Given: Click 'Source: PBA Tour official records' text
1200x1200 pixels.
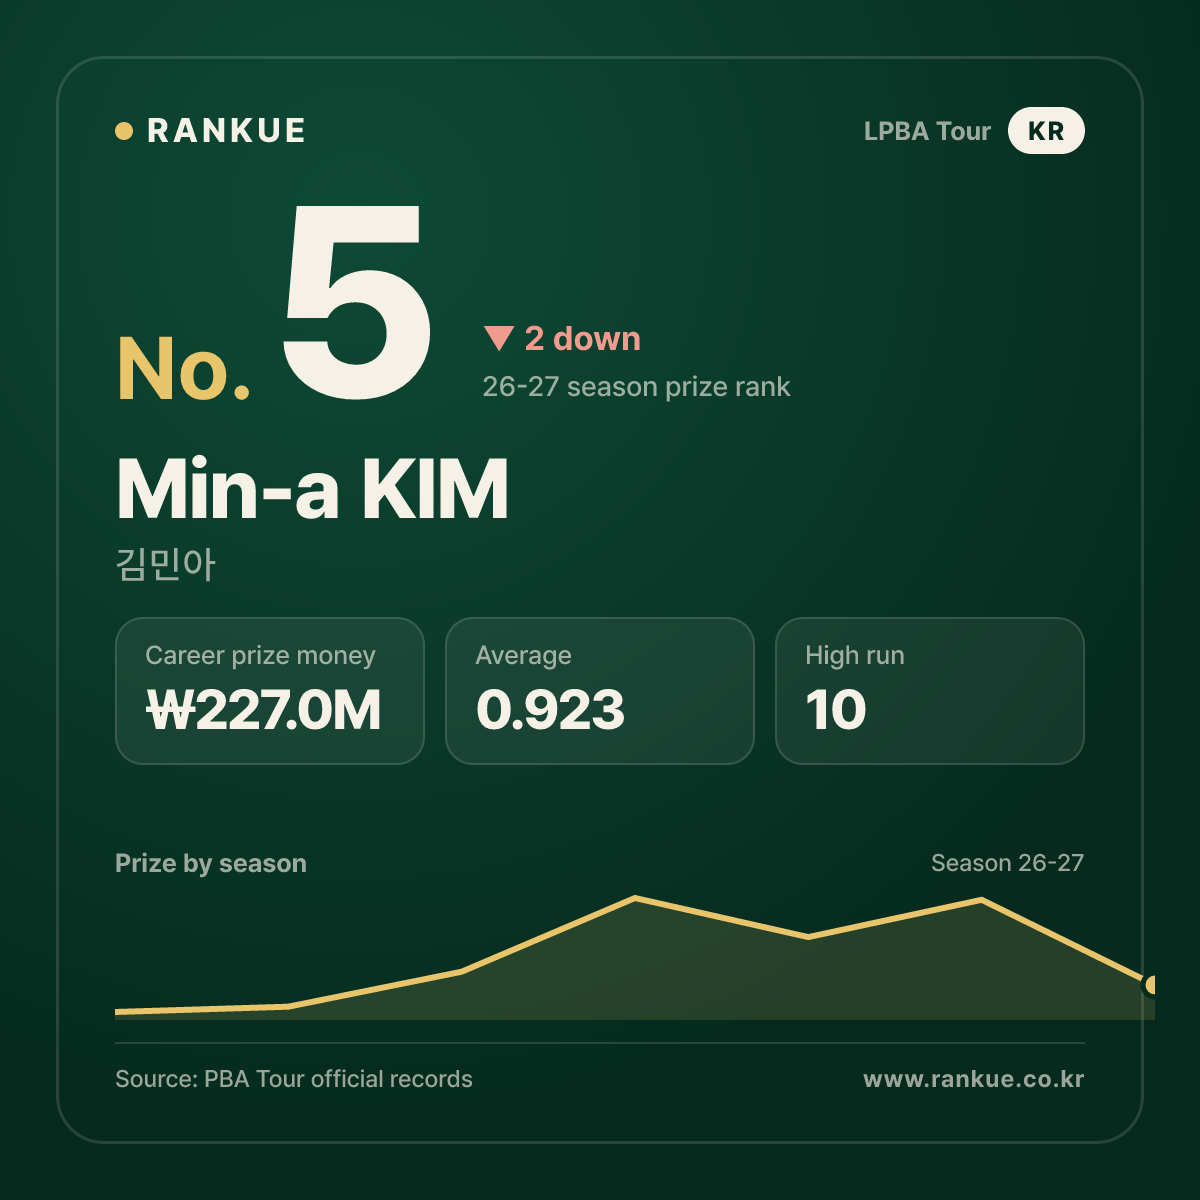Looking at the screenshot, I should point(294,1079).
